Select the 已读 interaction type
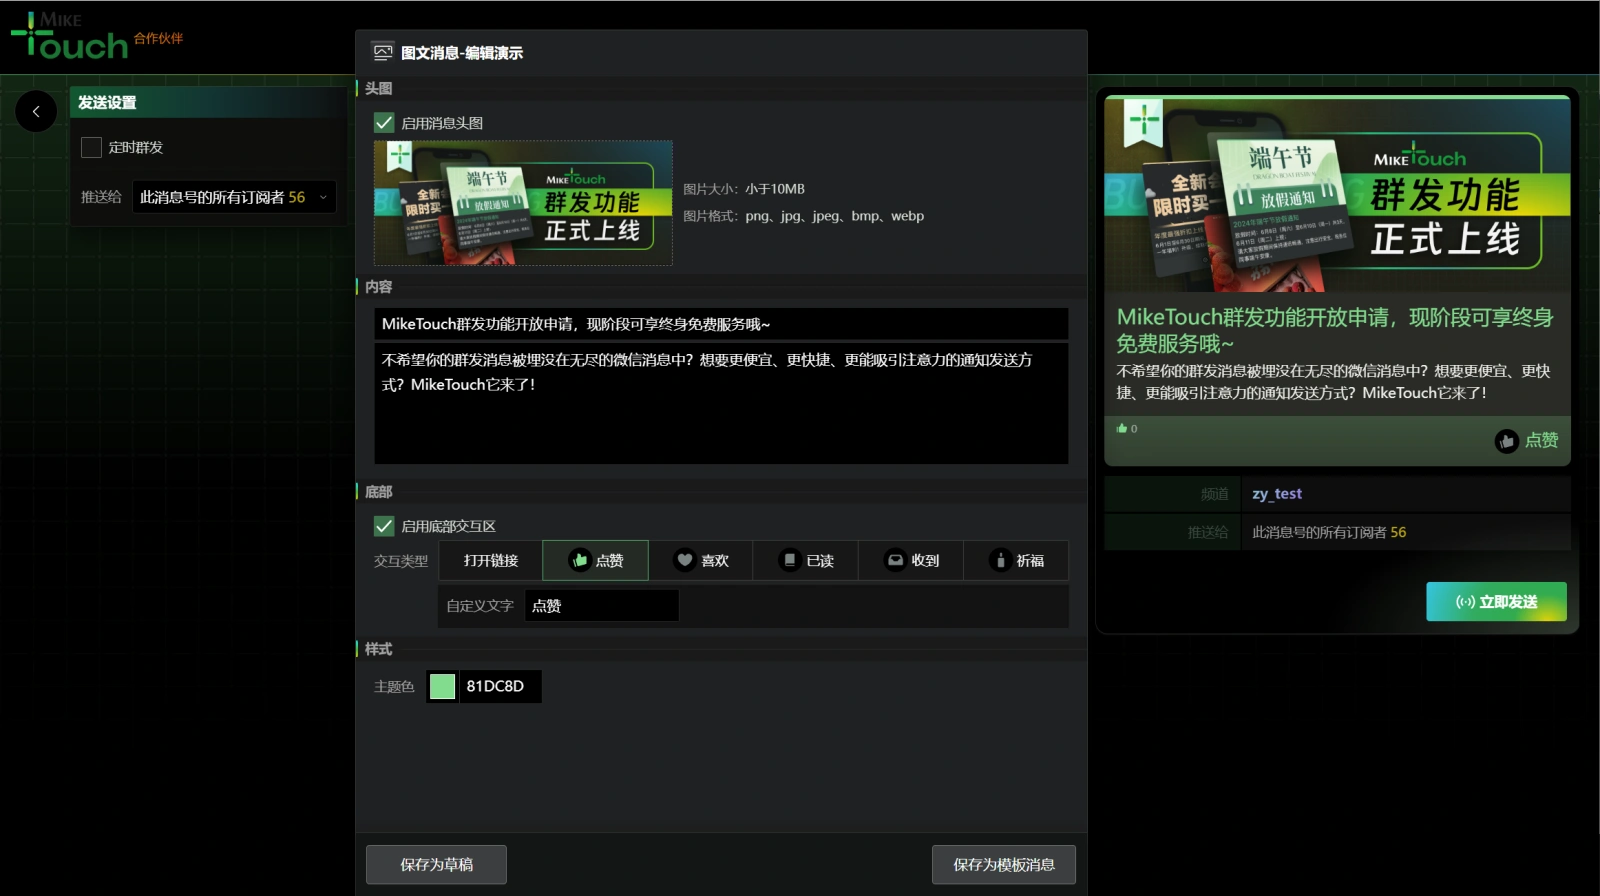This screenshot has height=896, width=1600. coord(806,561)
